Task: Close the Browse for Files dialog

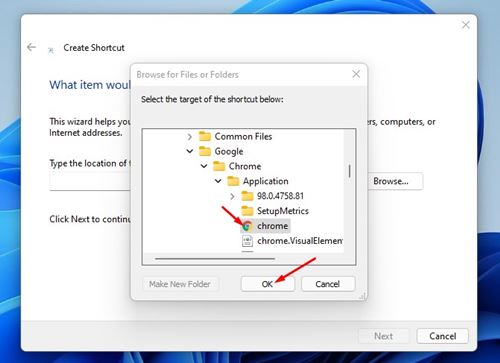Action: click(x=356, y=74)
